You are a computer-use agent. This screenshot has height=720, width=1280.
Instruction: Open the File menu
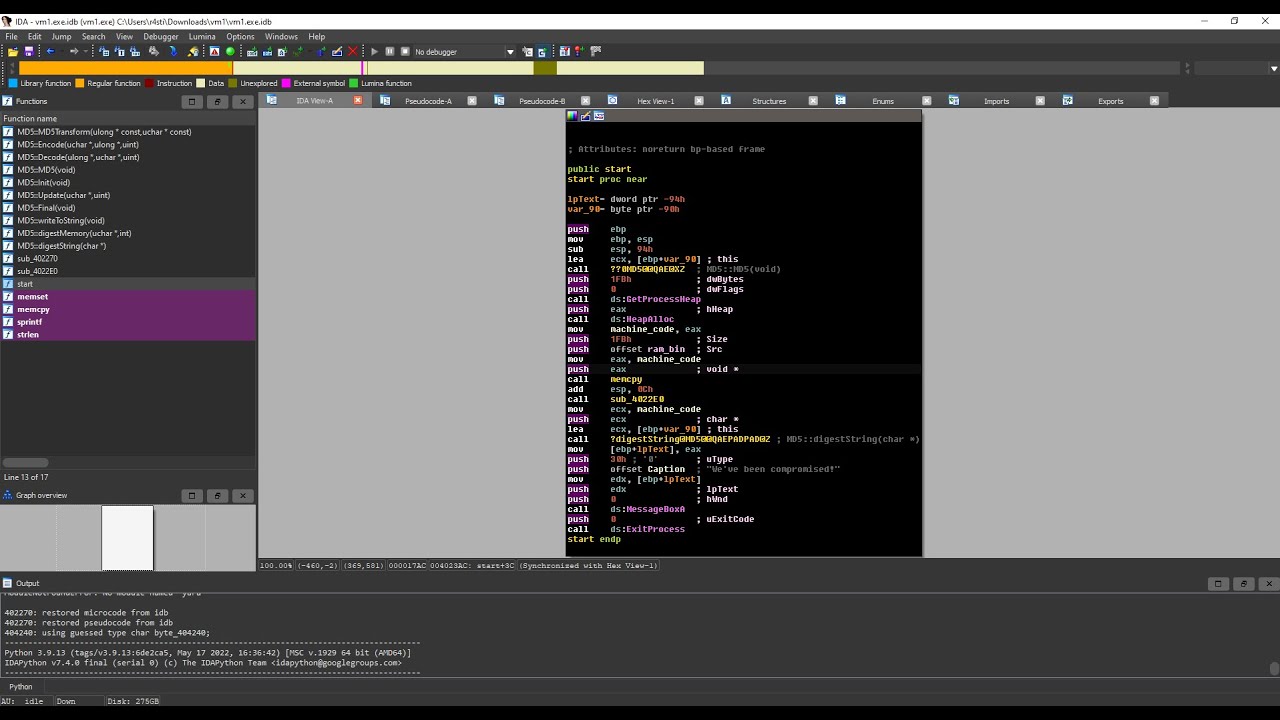coord(11,36)
